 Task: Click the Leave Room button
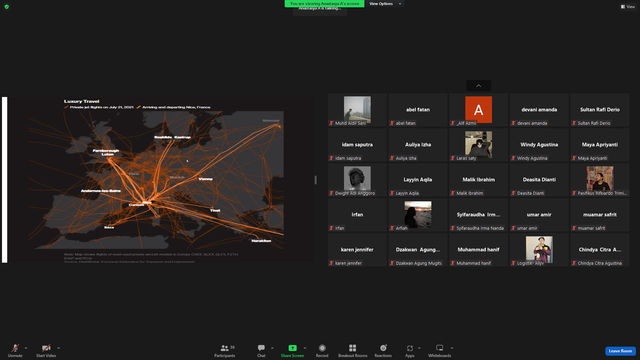click(x=620, y=351)
